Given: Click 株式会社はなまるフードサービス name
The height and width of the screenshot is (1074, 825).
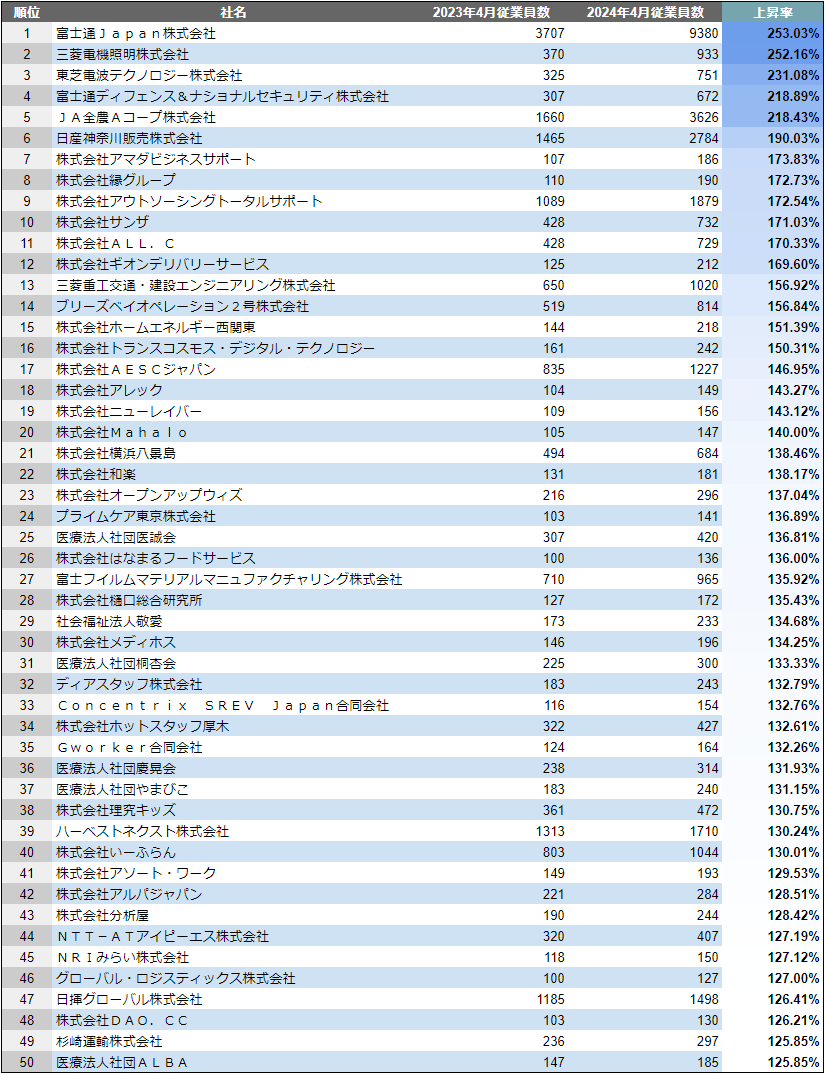Looking at the screenshot, I should click(x=156, y=559).
